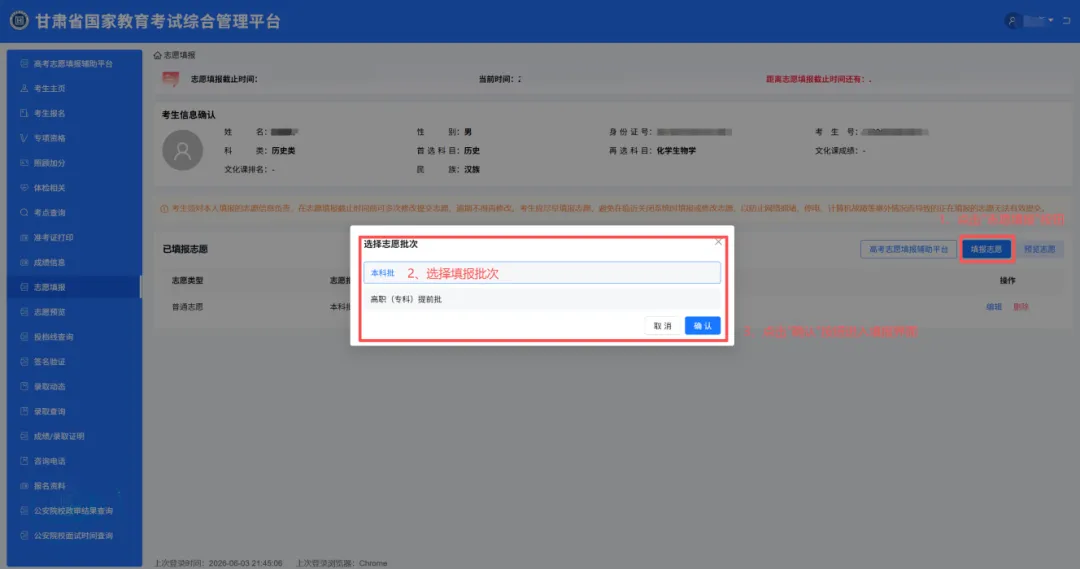Image resolution: width=1080 pixels, height=569 pixels.
Task: Click the 选择志愿批次 dialog title
Action: [x=391, y=244]
